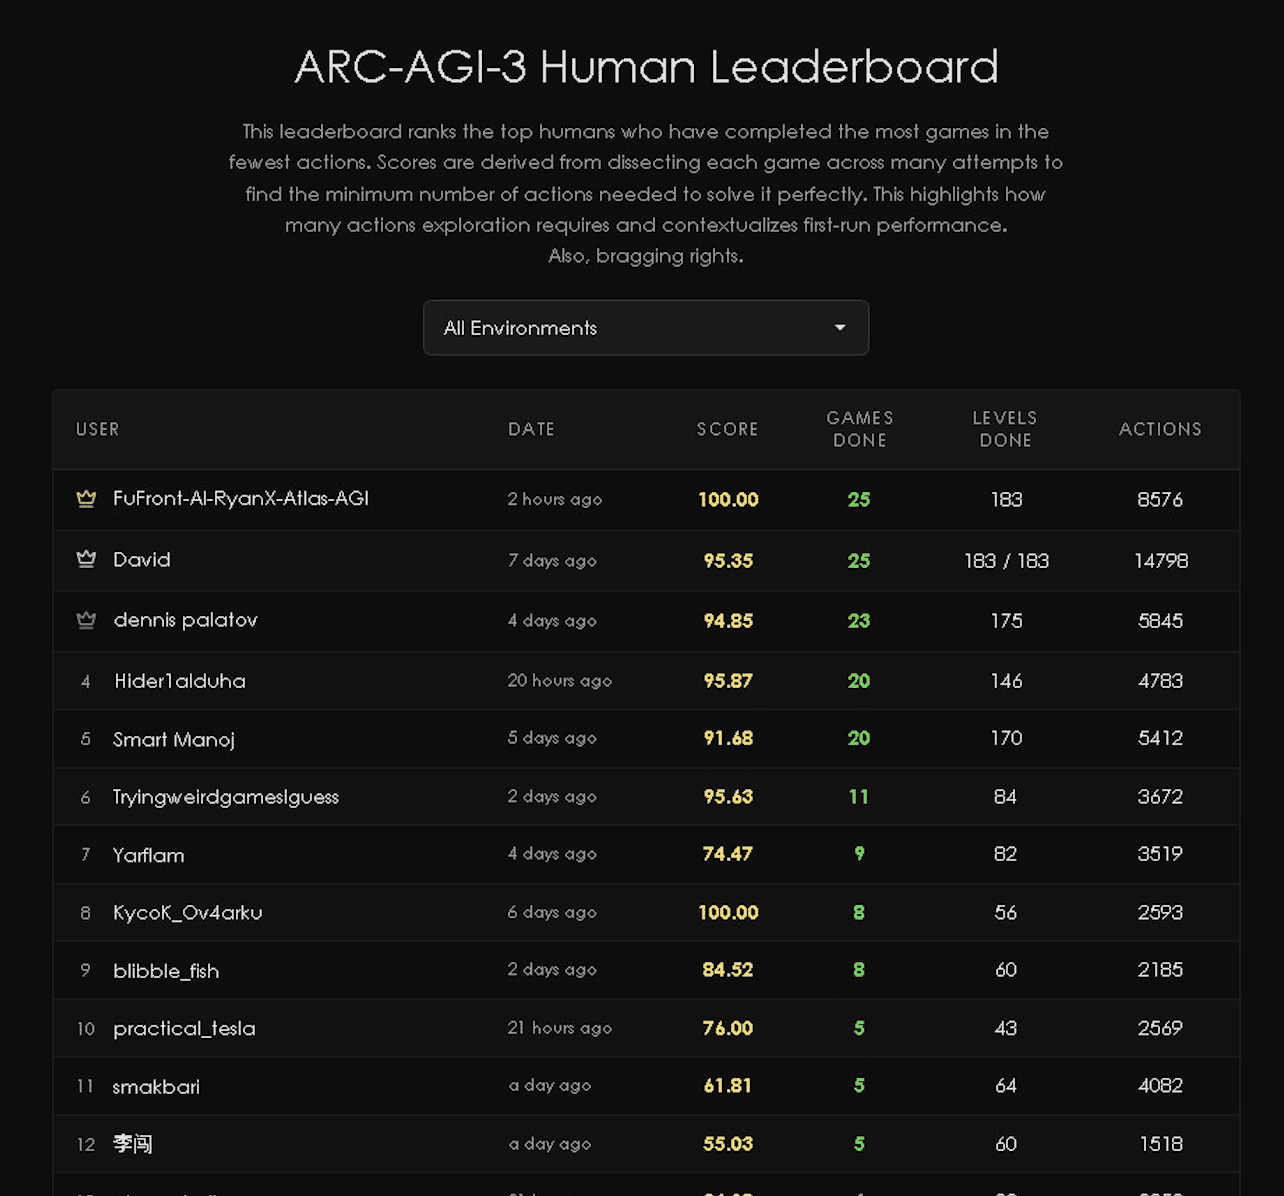Select the TryingweirdgamesIguess row
1284x1196 pixels.
[226, 797]
